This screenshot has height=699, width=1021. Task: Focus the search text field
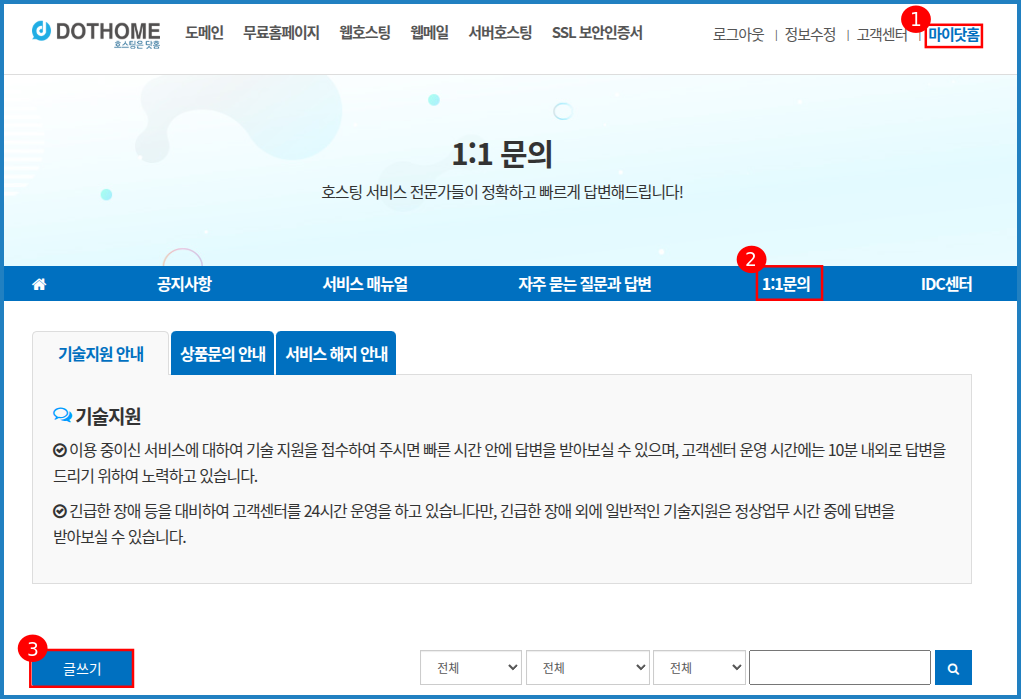pyautogui.click(x=839, y=667)
